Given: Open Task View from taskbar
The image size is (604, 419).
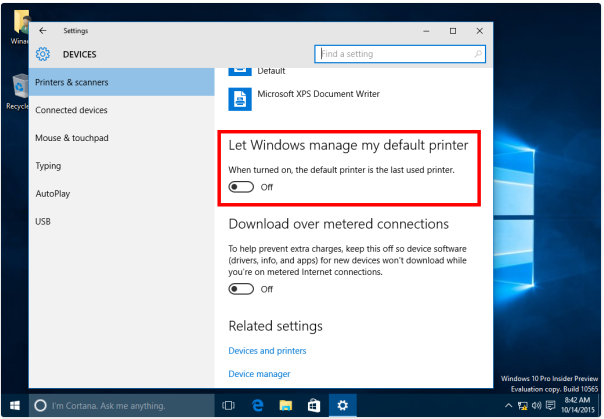Looking at the screenshot, I should [228, 406].
